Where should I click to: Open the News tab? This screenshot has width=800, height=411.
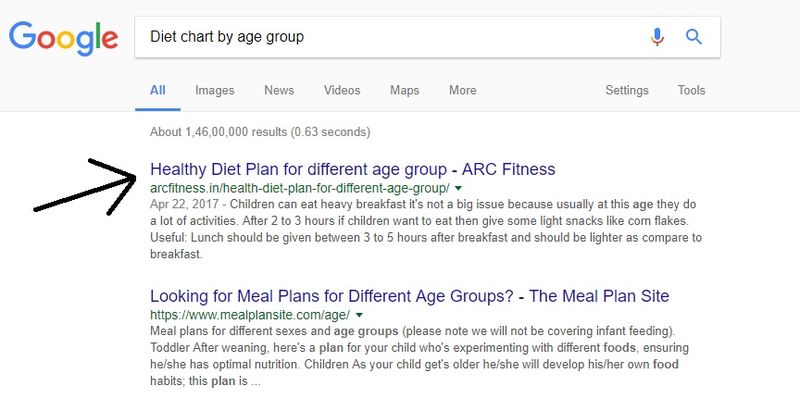279,90
